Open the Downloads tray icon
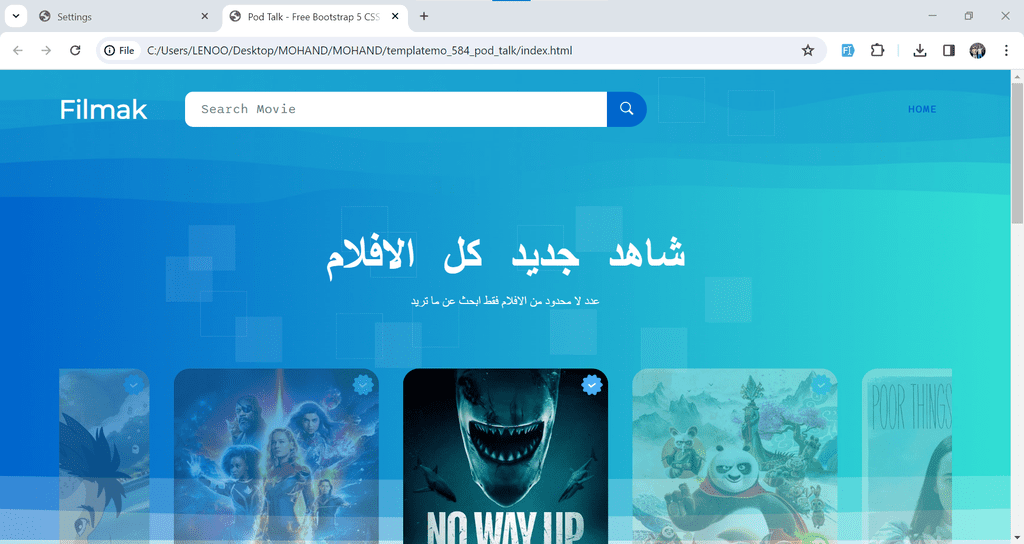Screen dimensions: 1024x544 pyautogui.click(x=920, y=50)
